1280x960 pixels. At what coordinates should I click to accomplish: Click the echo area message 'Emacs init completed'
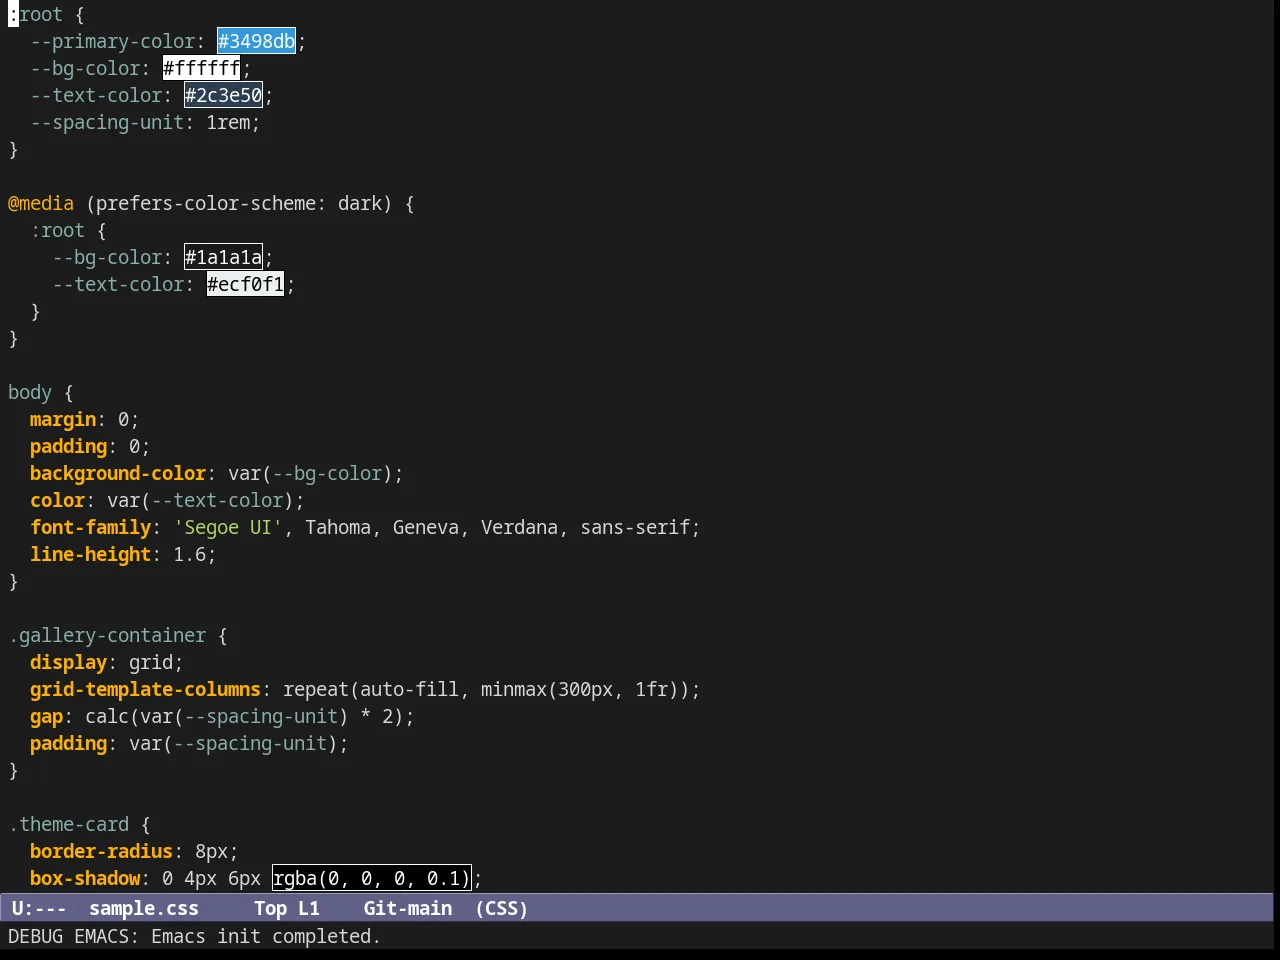266,936
